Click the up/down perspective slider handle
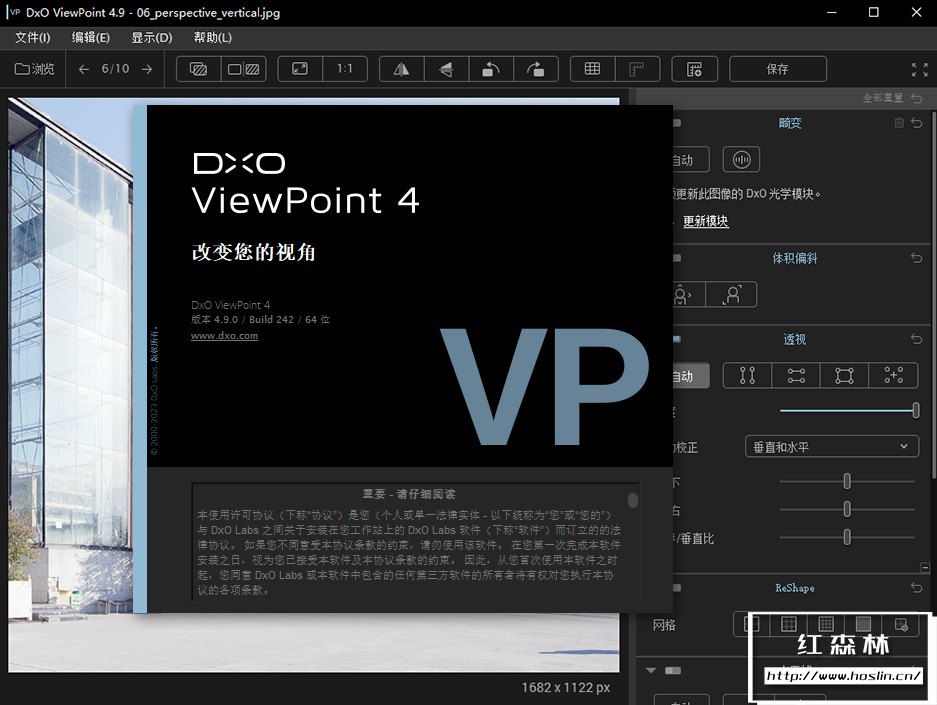The width and height of the screenshot is (937, 705). [847, 481]
